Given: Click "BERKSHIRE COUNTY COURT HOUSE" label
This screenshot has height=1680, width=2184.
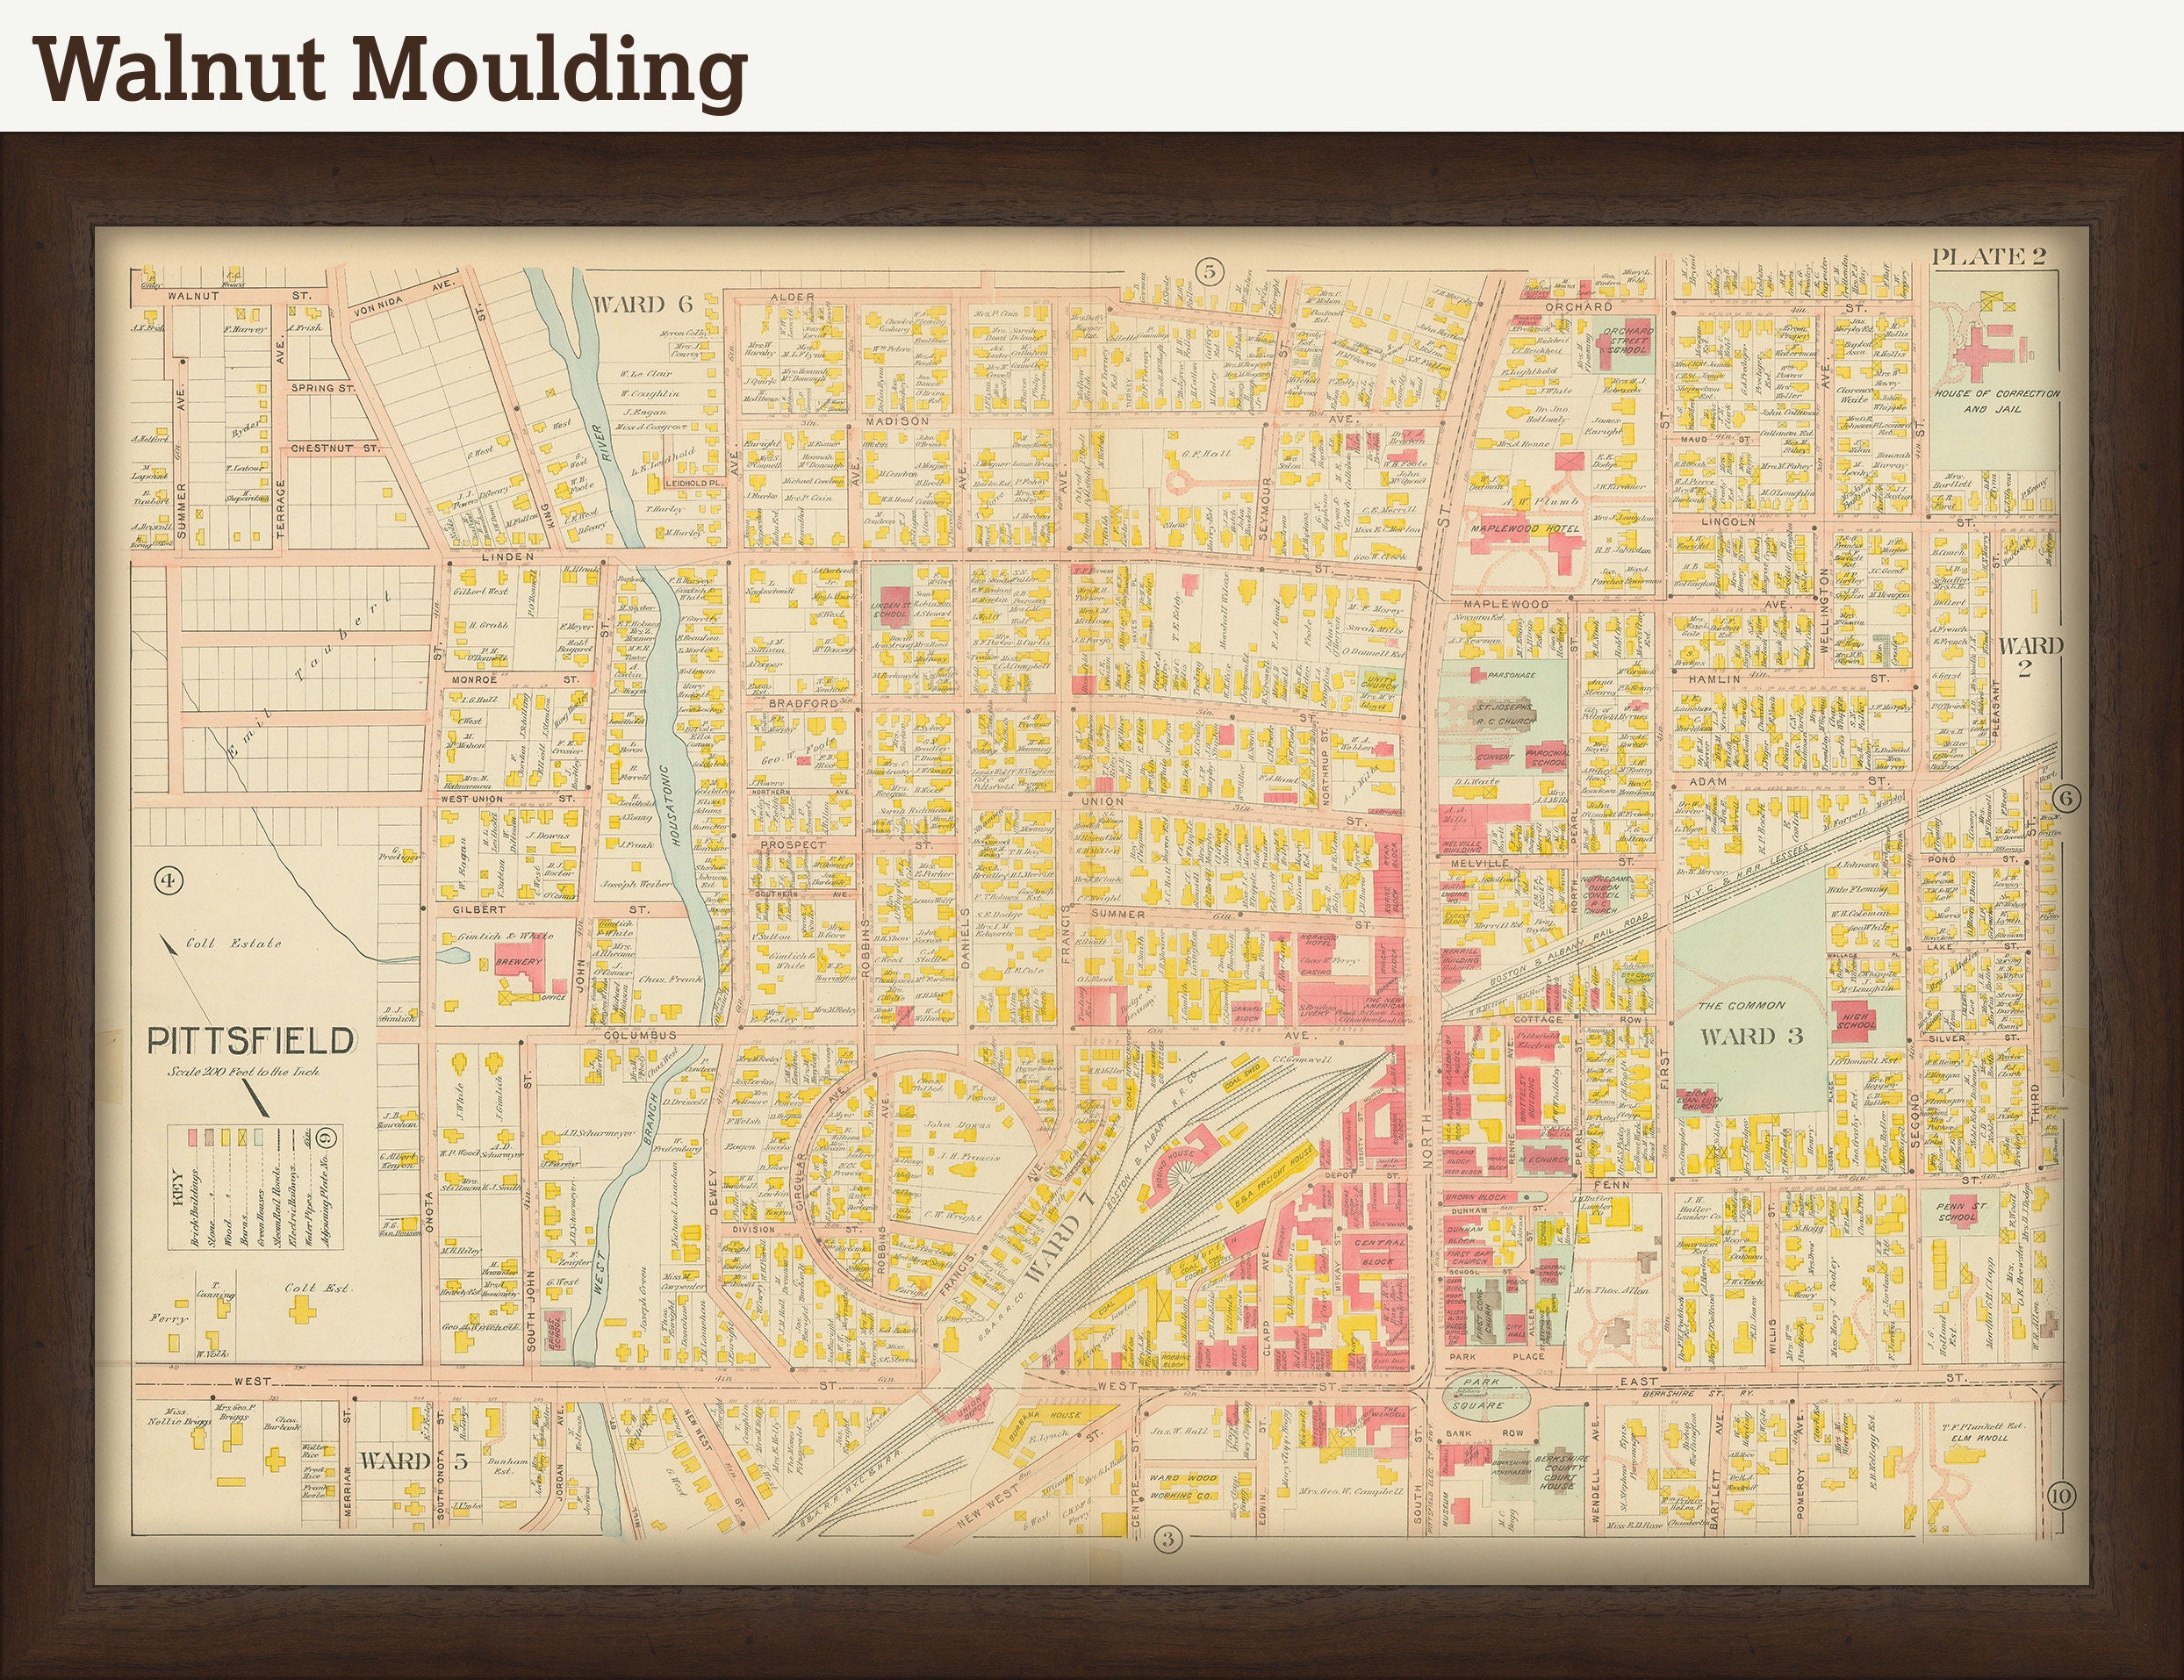Looking at the screenshot, I should click(1563, 1472).
